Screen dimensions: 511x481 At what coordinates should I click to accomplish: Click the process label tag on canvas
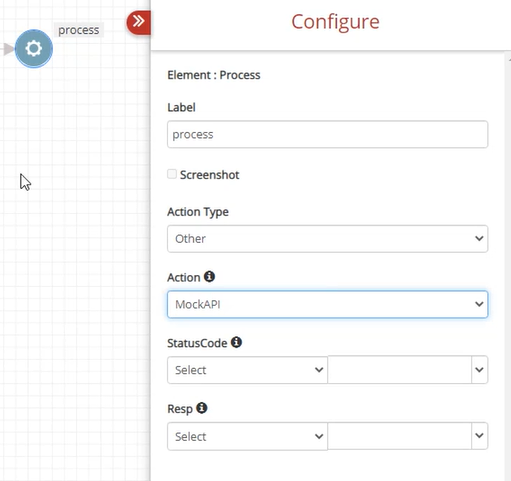point(79,30)
